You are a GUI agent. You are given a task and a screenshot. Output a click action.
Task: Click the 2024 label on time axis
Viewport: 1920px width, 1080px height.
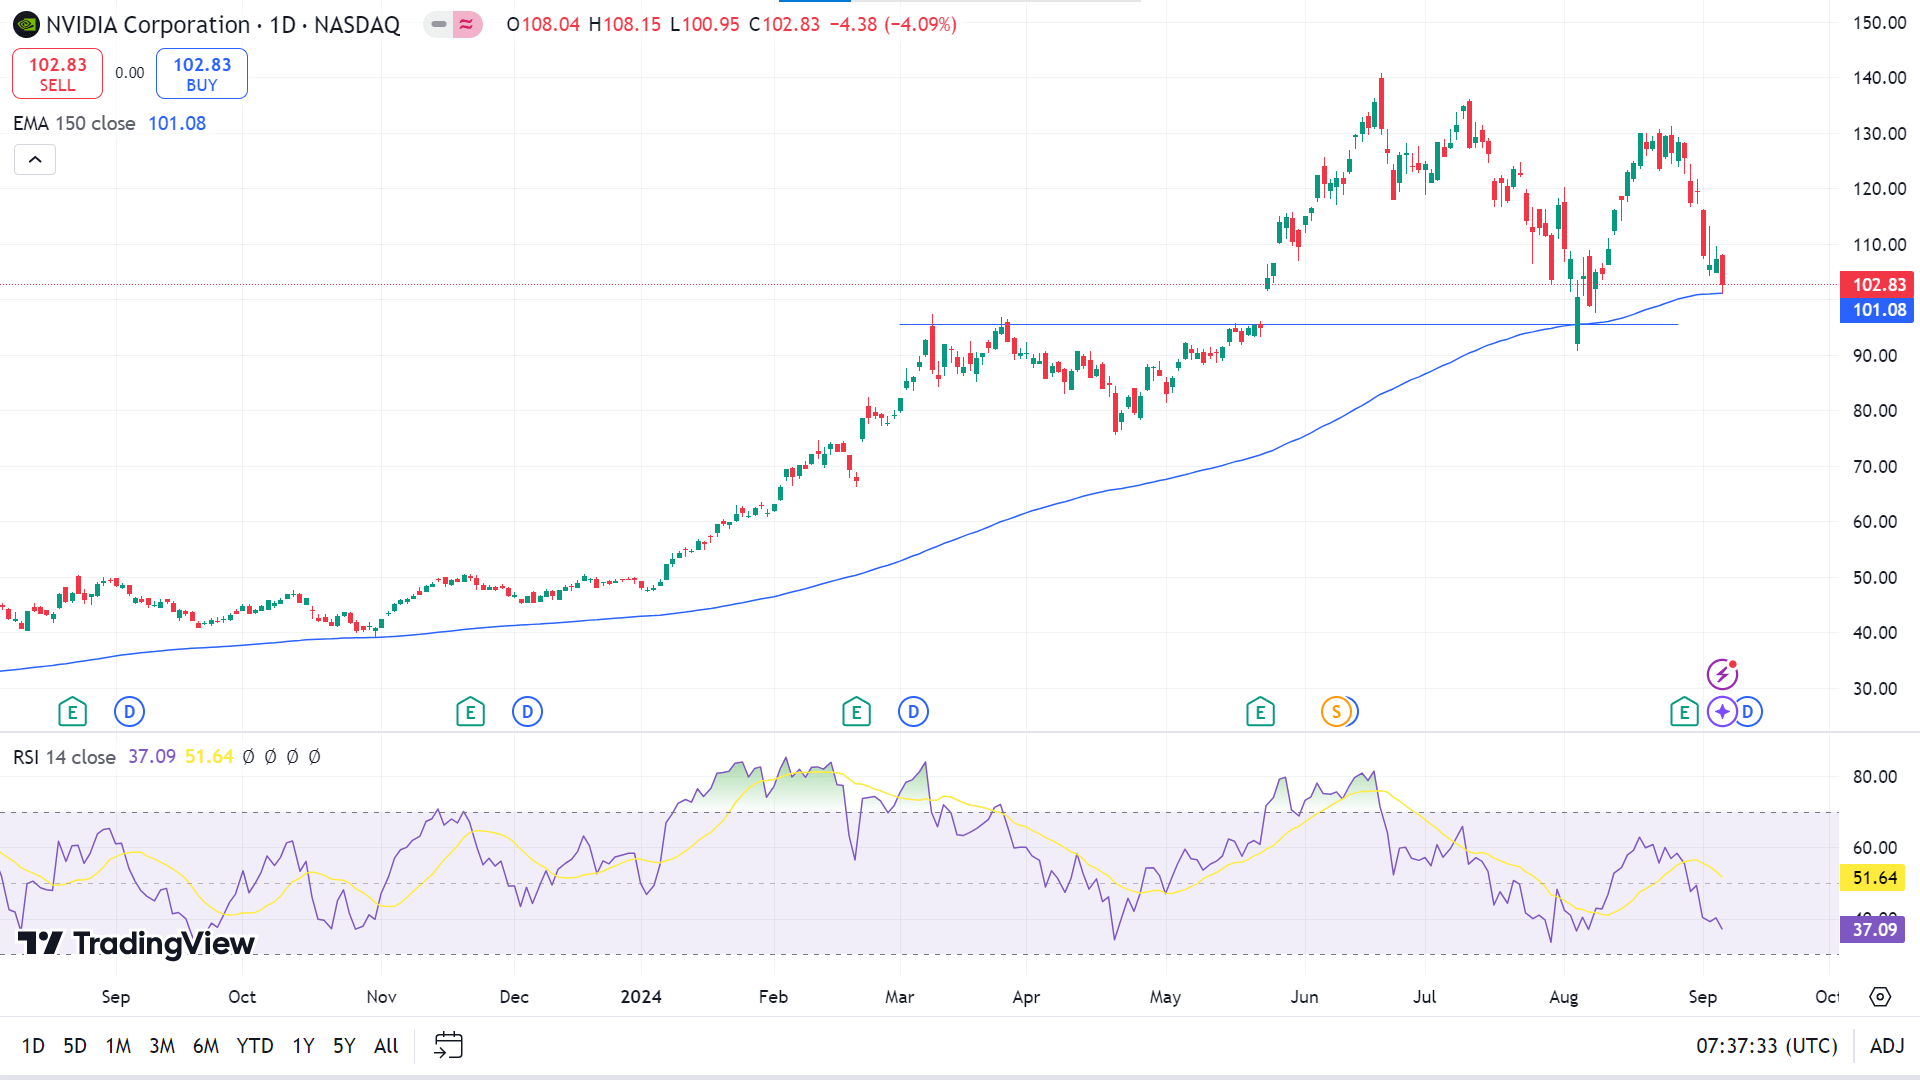[x=641, y=997]
